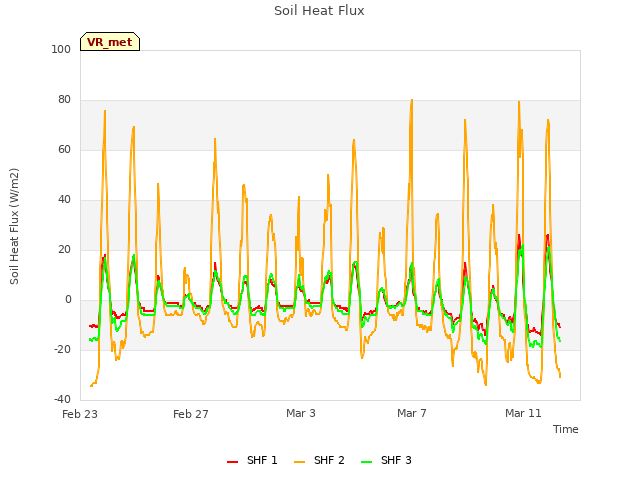This screenshot has width=640, height=480.
Task: Toggle the SHF 2 legend entry
Action: tap(319, 460)
